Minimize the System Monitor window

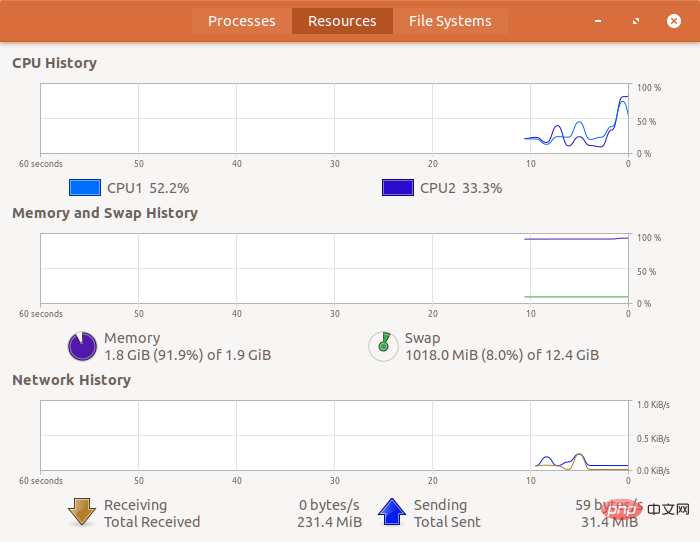coord(599,21)
